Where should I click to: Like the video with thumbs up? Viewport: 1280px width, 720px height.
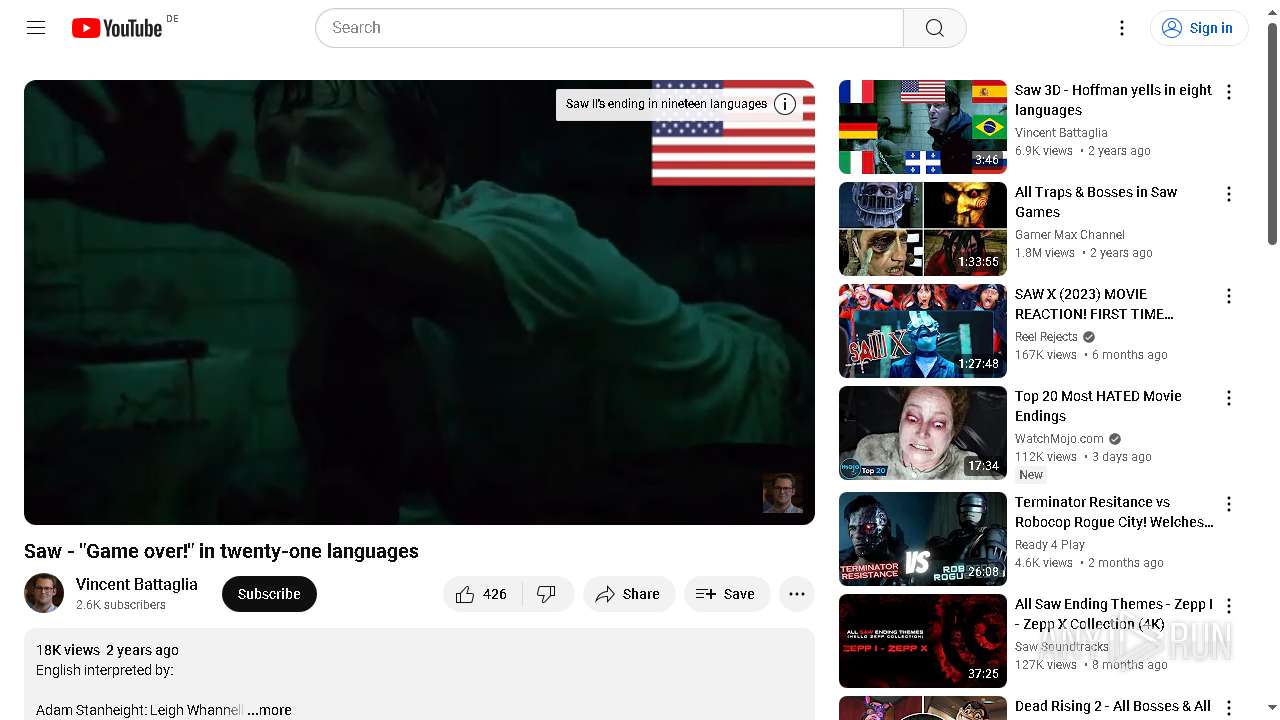coord(483,594)
